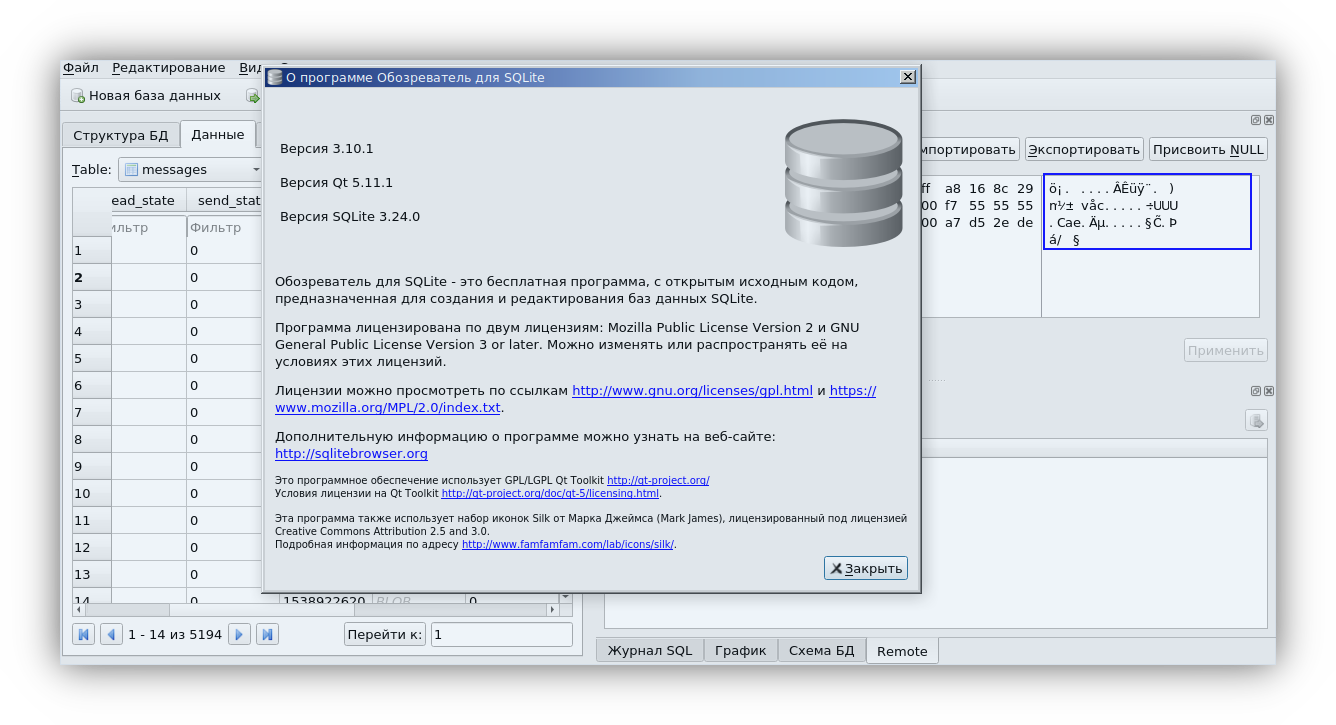Click the Присвоить NULL button

[1207, 148]
